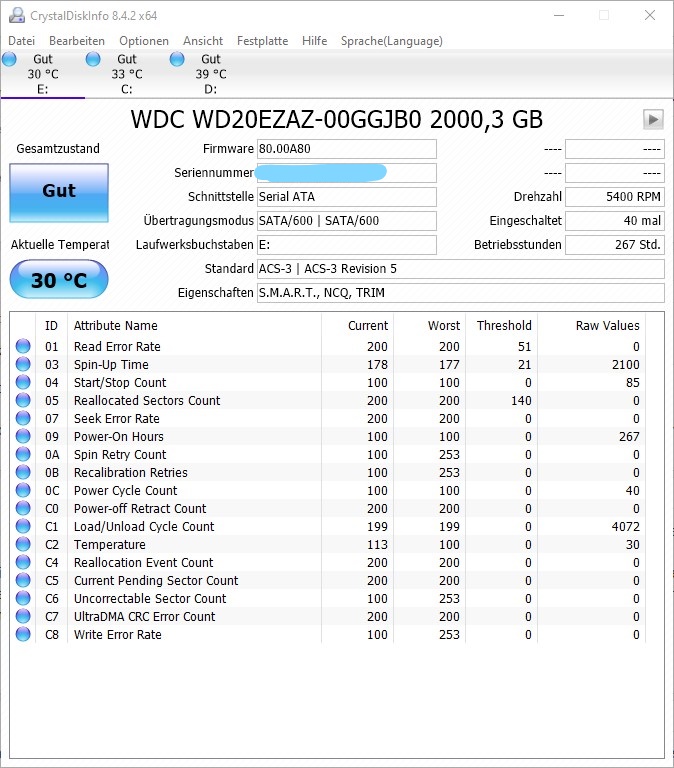Click the Standard ACS-3 field

[x=460, y=269]
